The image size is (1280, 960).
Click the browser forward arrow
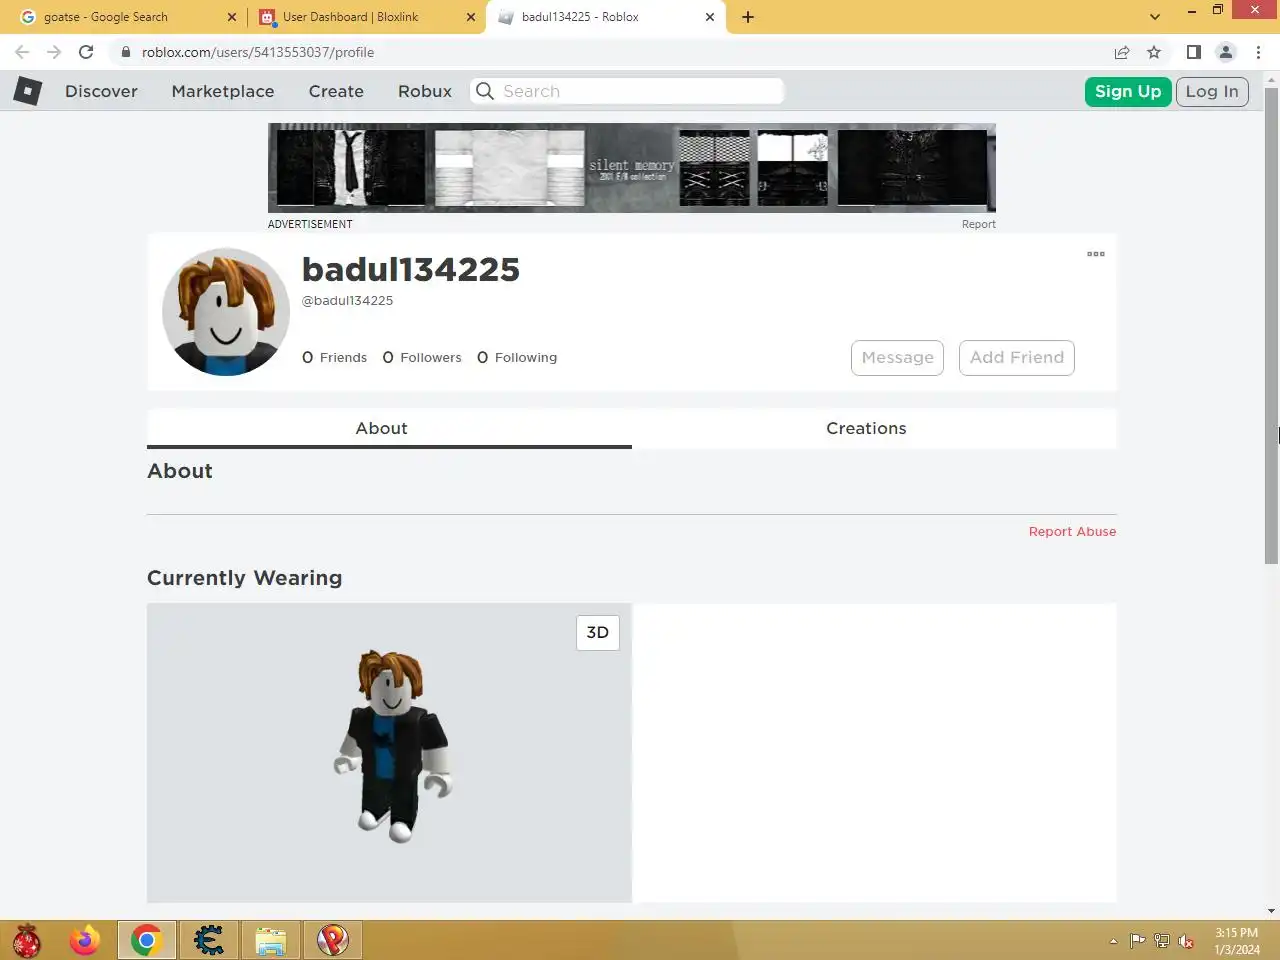54,52
